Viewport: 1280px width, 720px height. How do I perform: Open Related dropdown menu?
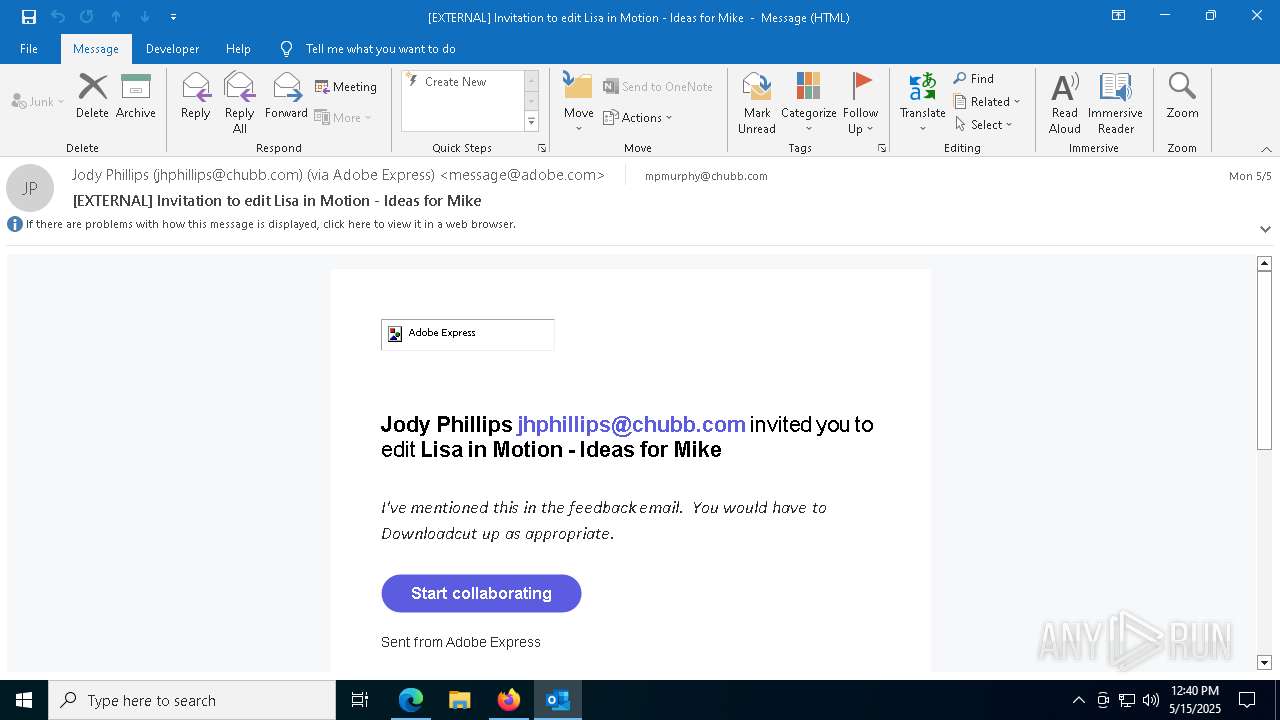987,102
